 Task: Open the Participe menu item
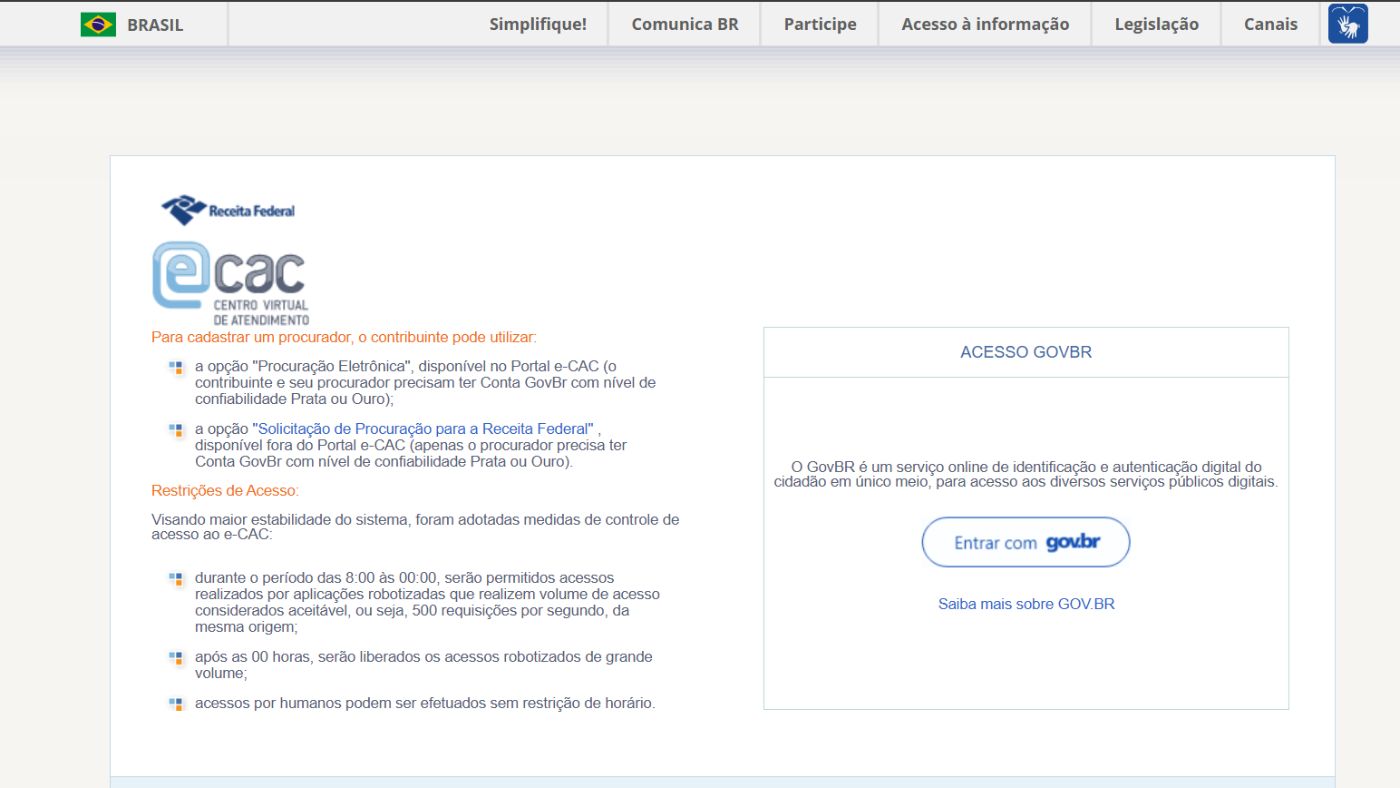(x=820, y=24)
